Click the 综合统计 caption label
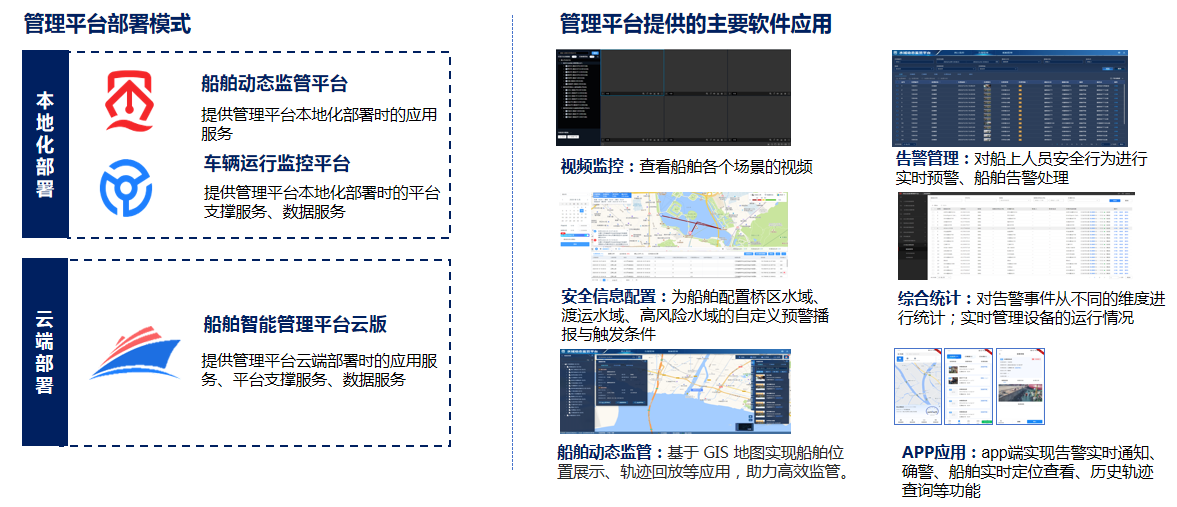The image size is (1177, 507). click(934, 299)
